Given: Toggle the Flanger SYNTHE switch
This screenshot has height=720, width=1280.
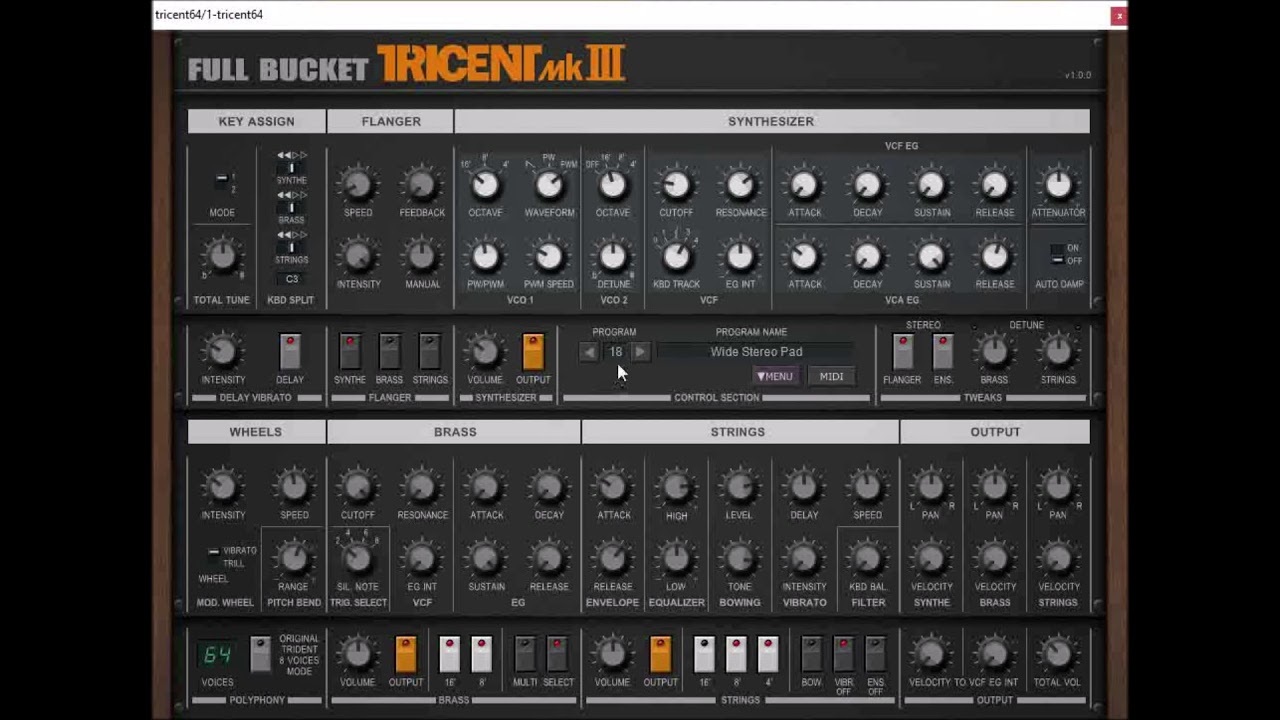Looking at the screenshot, I should [350, 352].
